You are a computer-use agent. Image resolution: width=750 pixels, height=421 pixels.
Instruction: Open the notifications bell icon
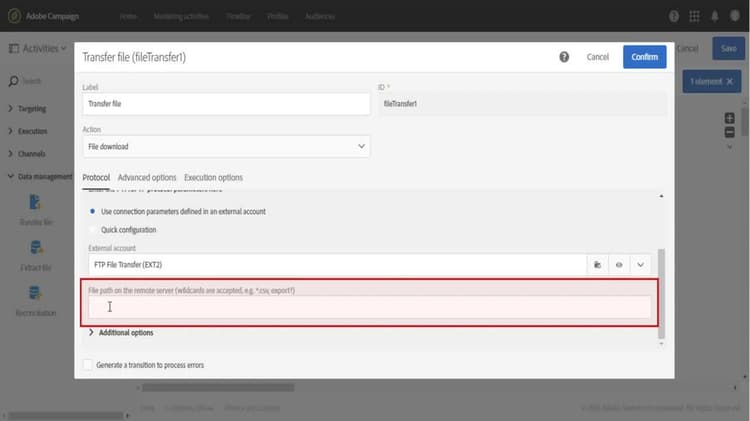coord(715,16)
